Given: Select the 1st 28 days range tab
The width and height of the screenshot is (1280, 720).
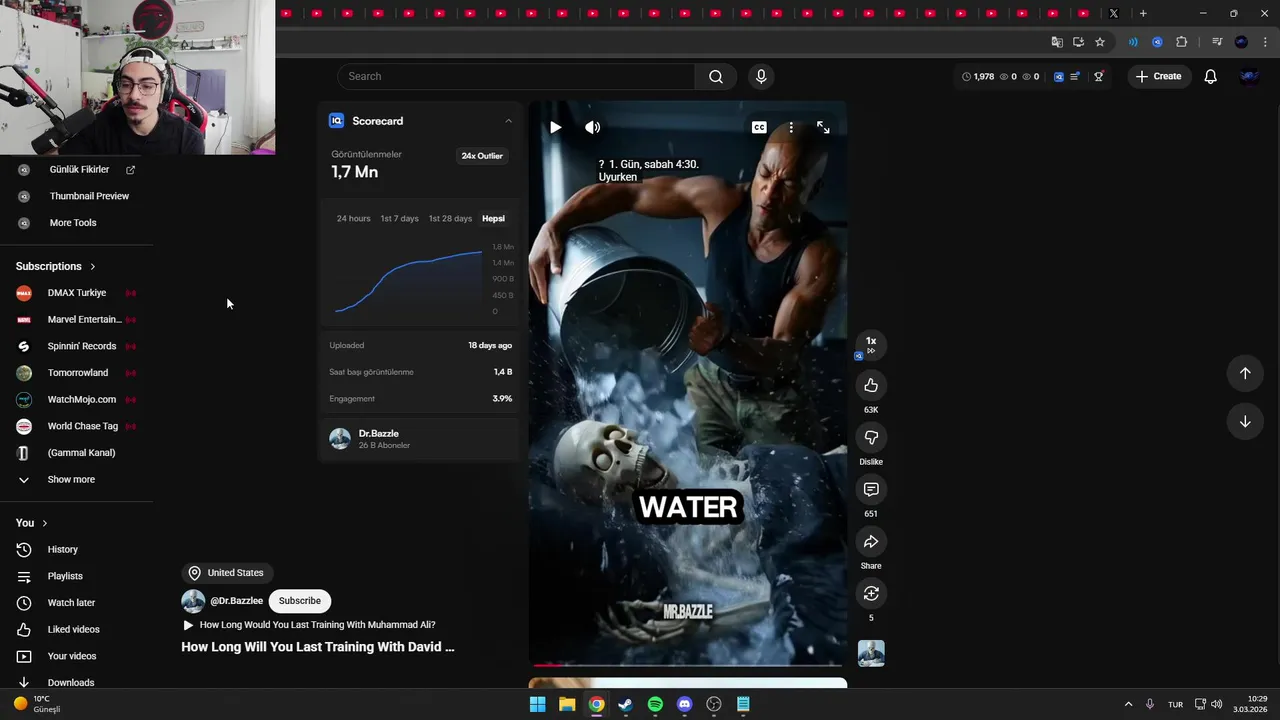Looking at the screenshot, I should 450,218.
